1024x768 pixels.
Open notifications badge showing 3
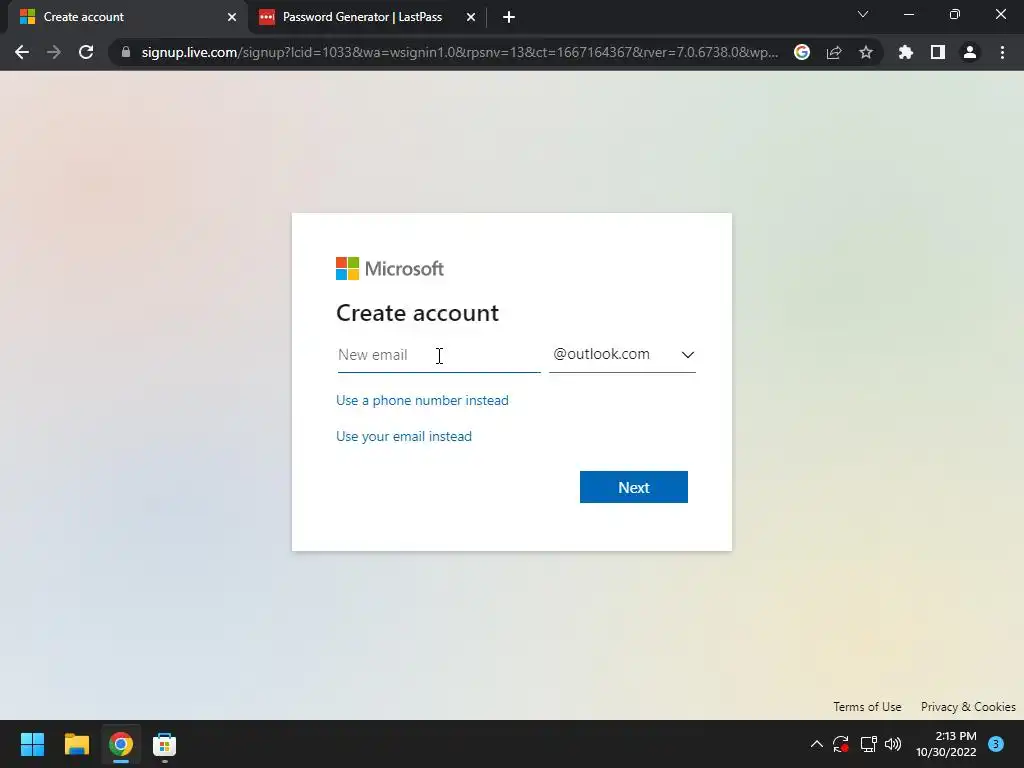pos(996,744)
